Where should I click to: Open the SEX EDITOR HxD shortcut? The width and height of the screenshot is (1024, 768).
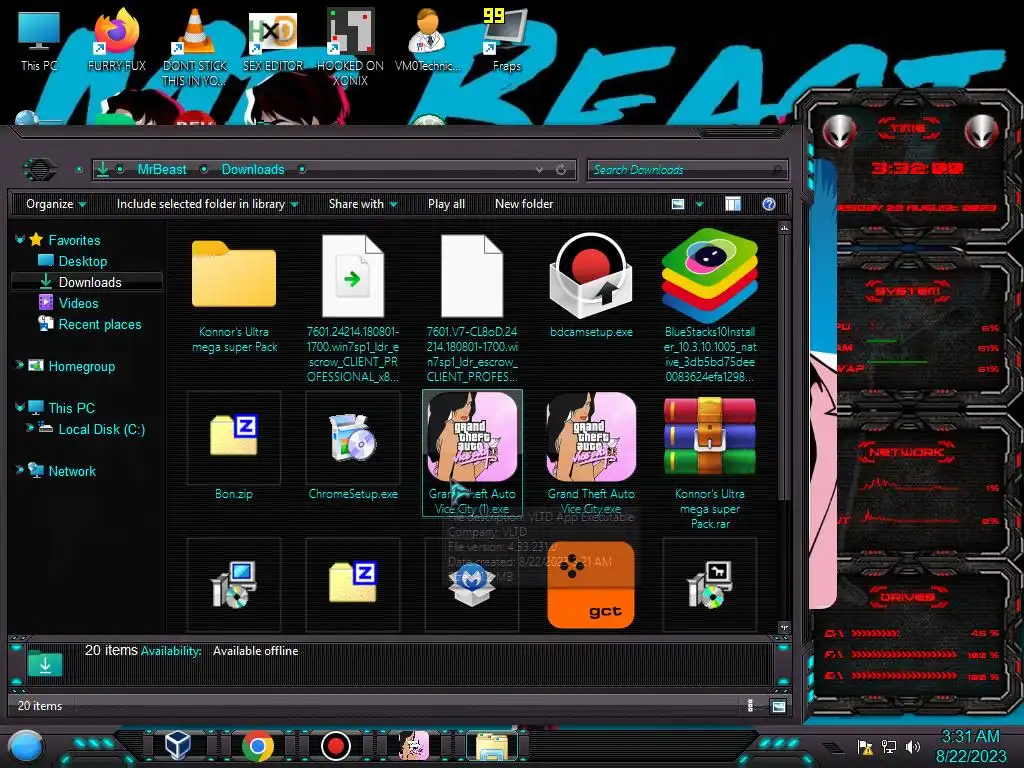(273, 40)
